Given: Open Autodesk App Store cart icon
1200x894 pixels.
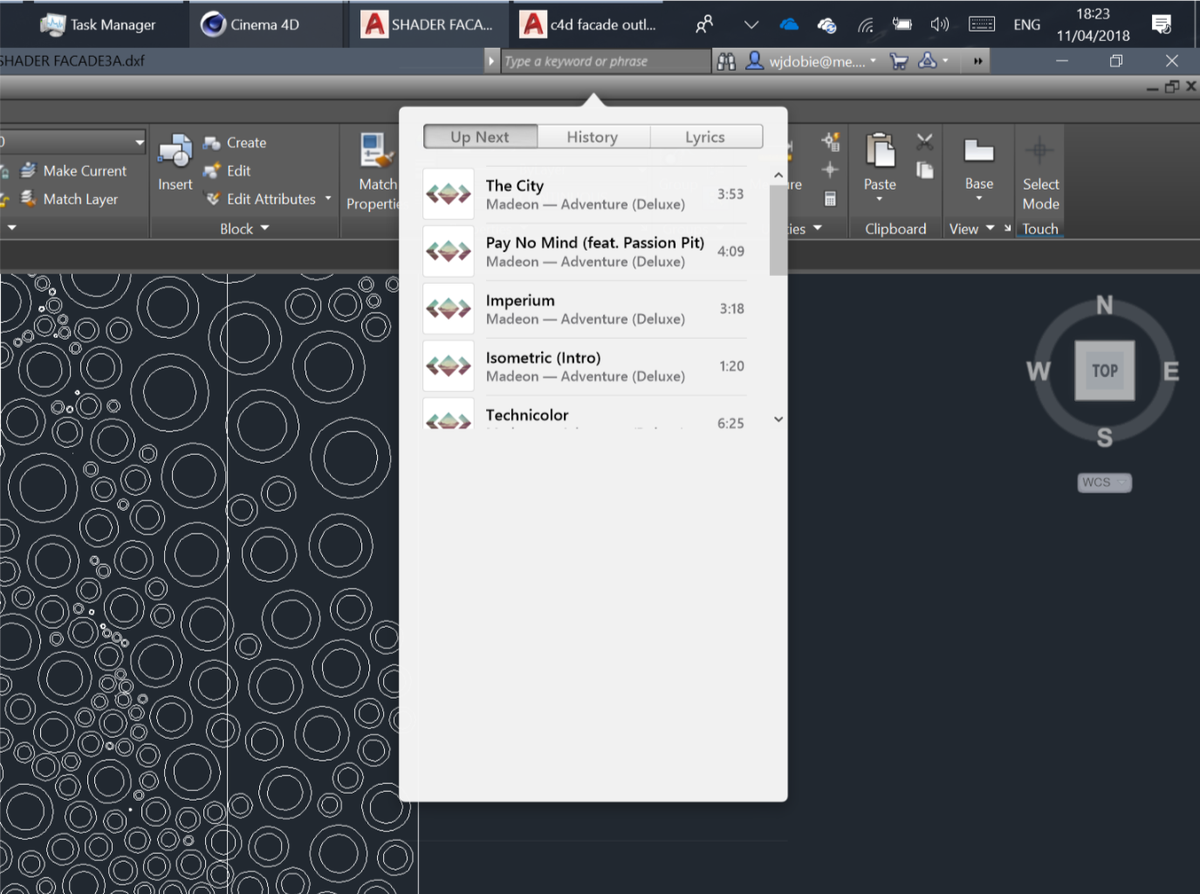Looking at the screenshot, I should pos(899,61).
